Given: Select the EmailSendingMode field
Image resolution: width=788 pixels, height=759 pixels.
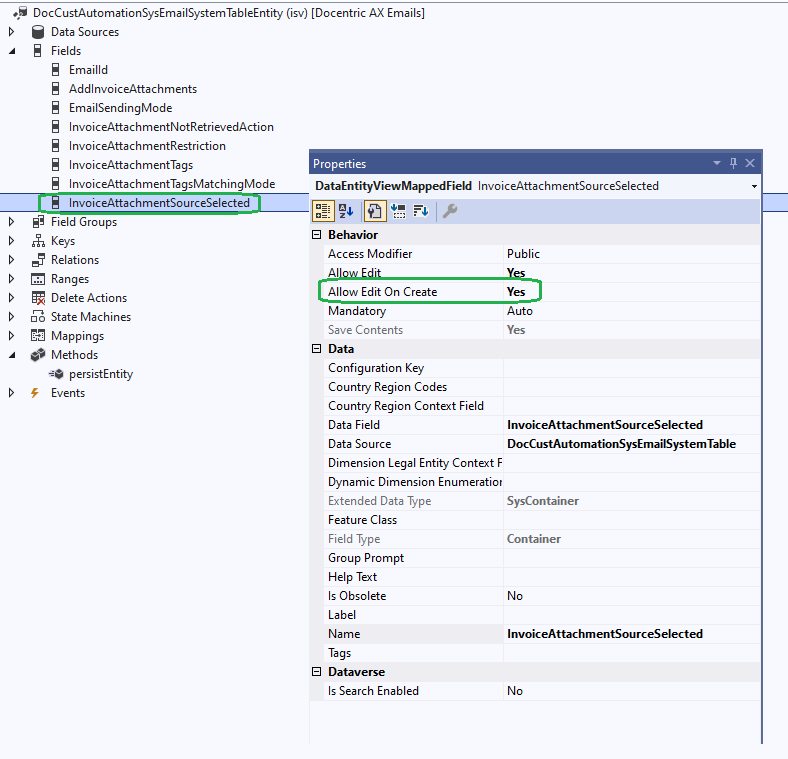Looking at the screenshot, I should [120, 108].
